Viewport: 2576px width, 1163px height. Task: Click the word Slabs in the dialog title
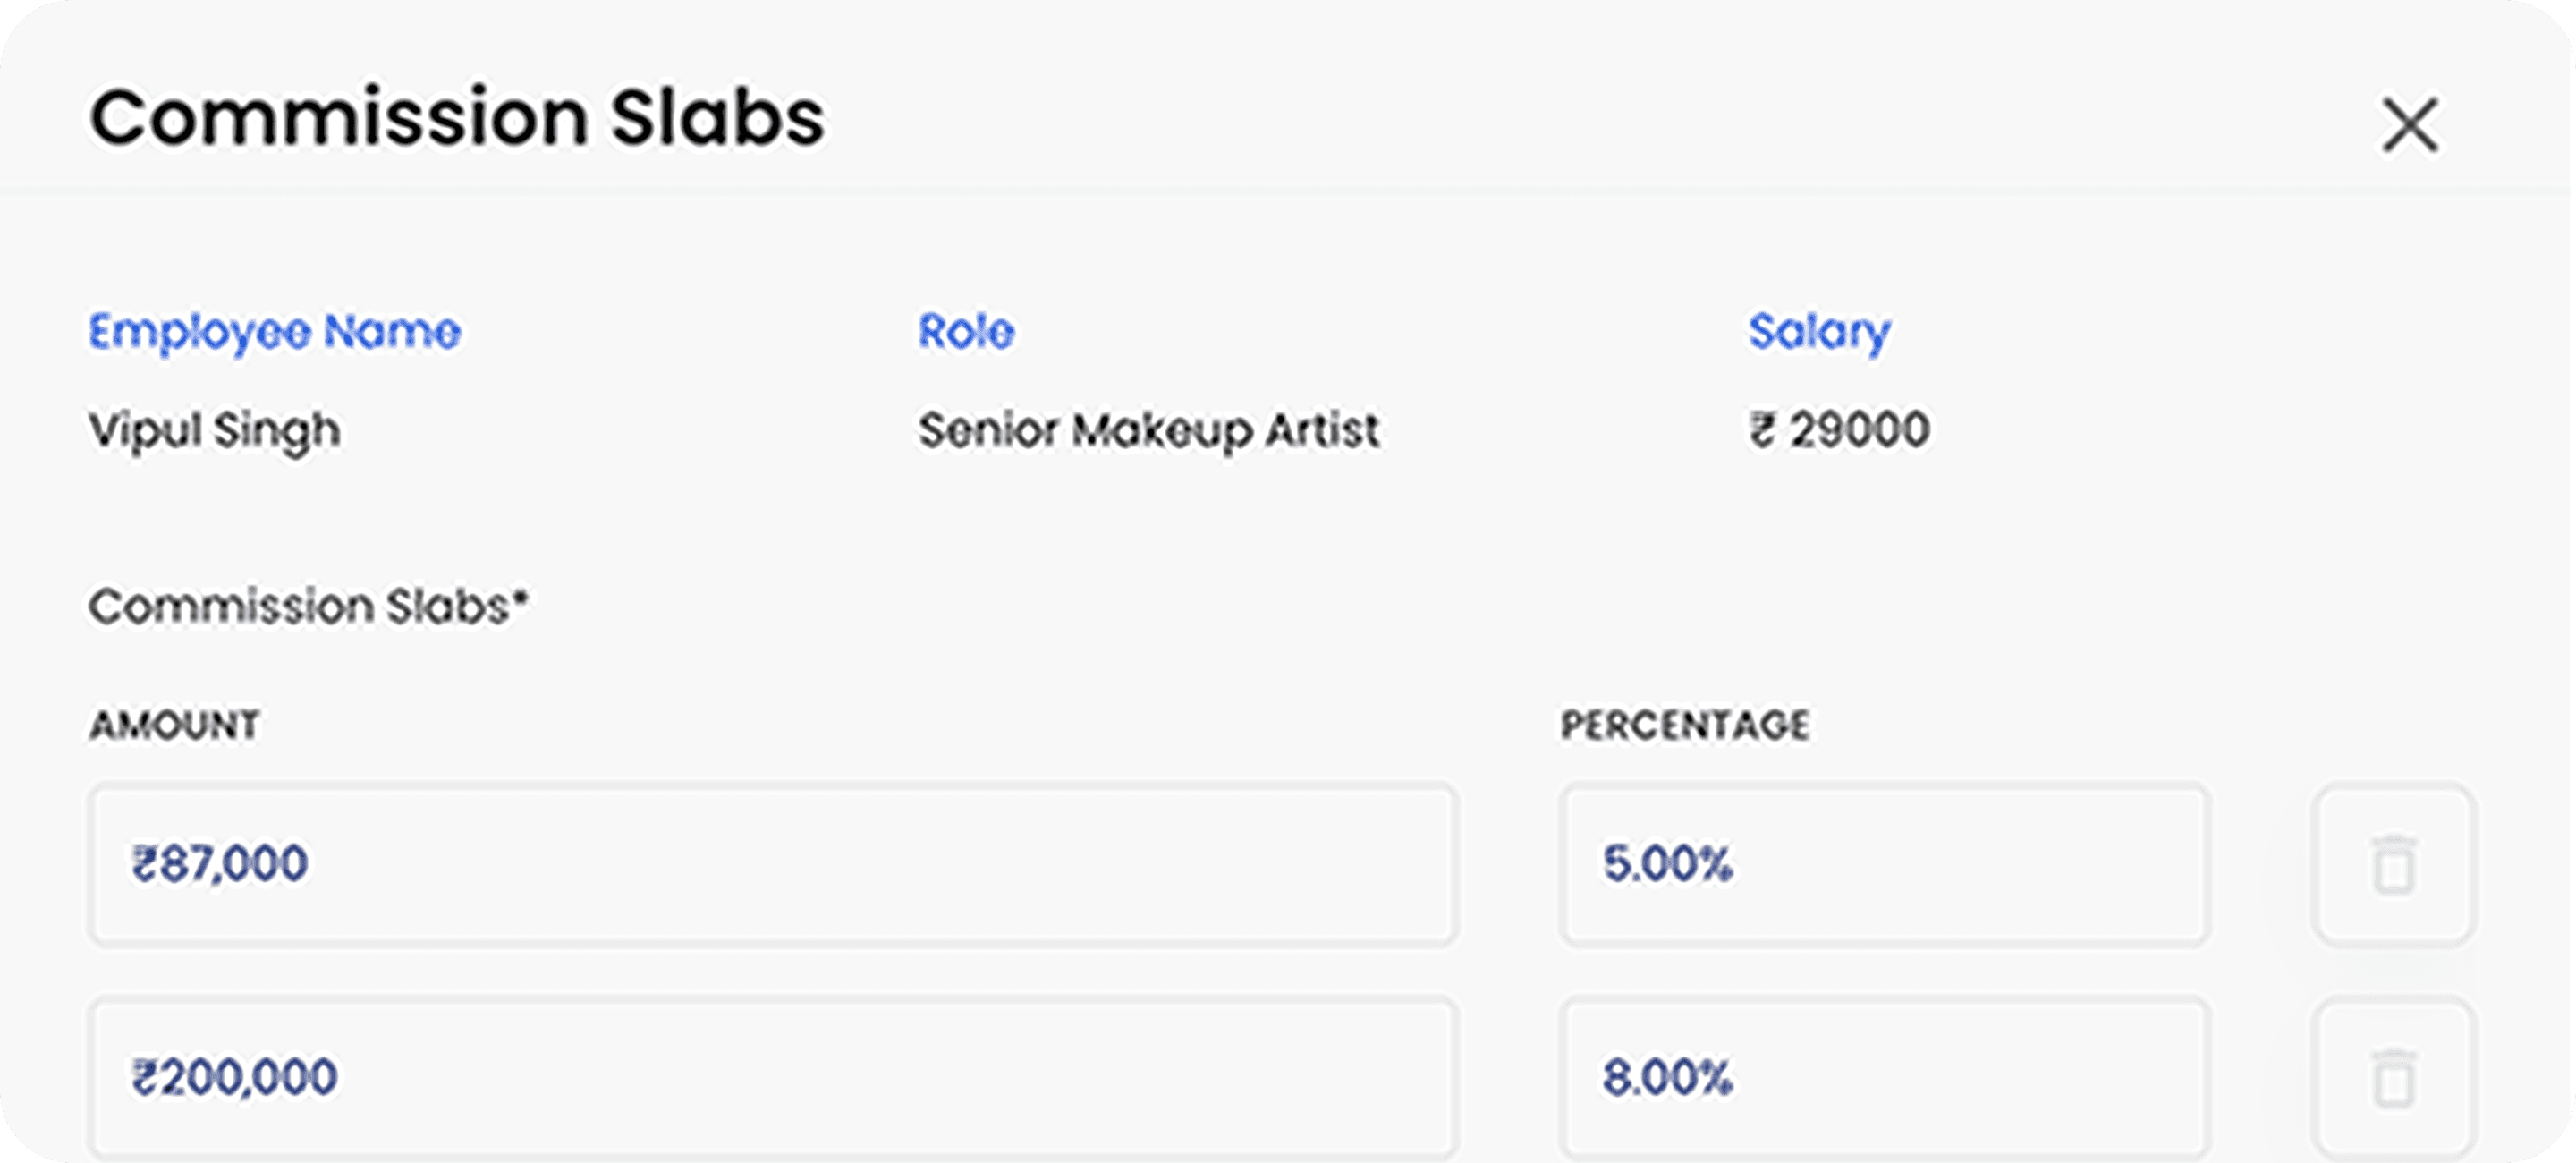pyautogui.click(x=717, y=118)
